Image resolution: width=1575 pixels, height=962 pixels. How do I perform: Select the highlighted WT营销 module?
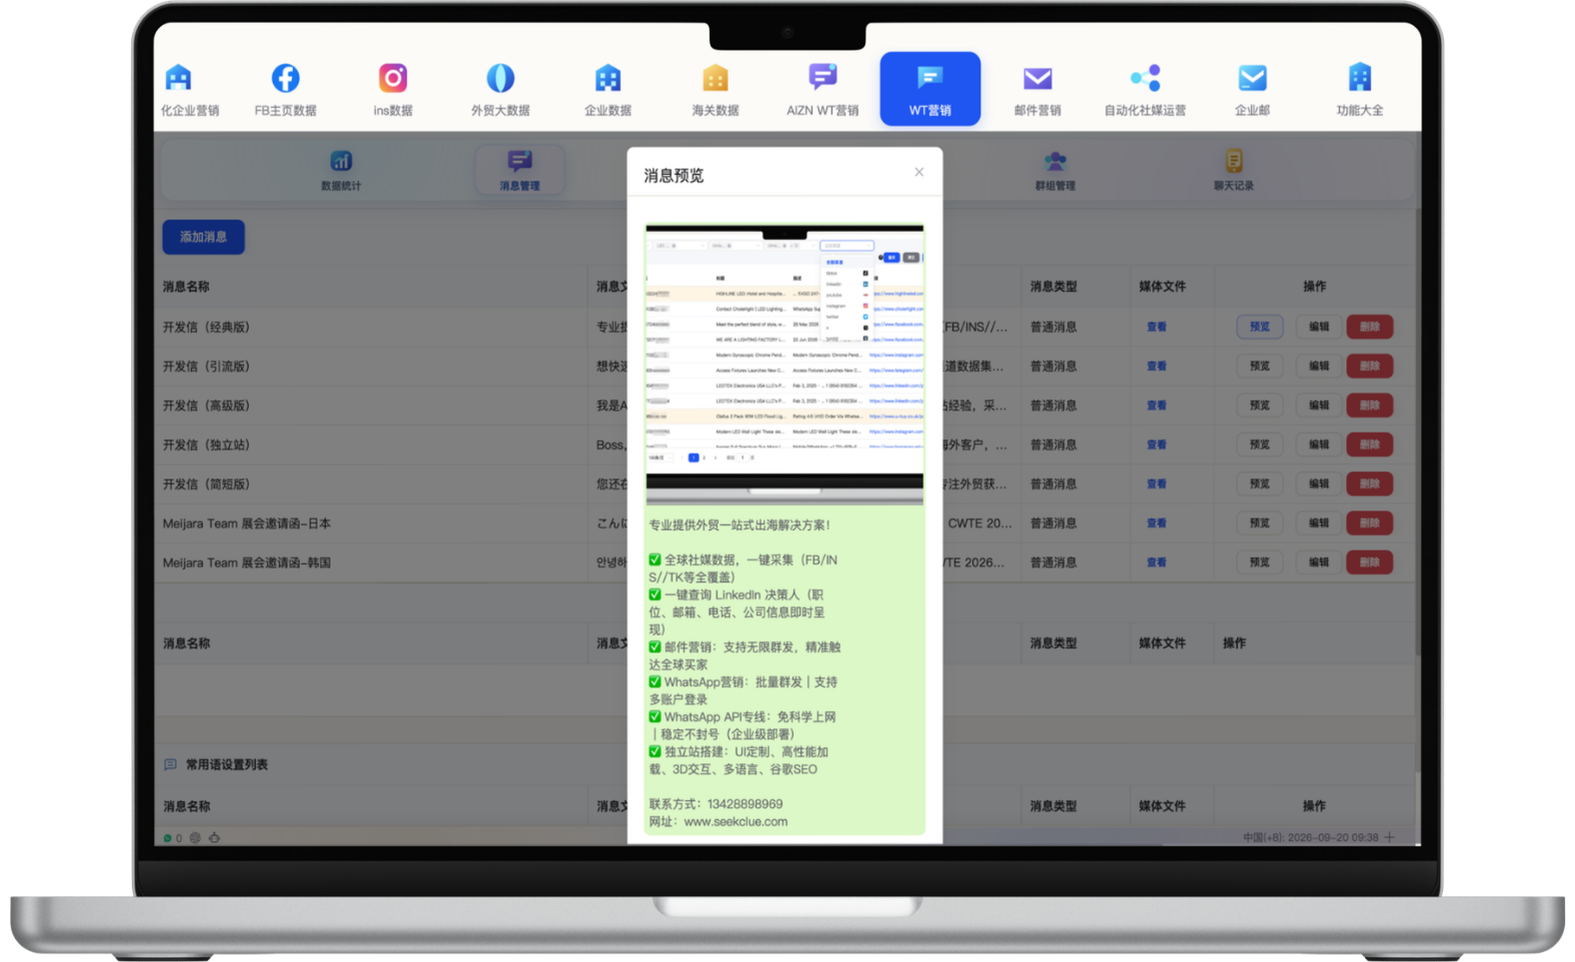[930, 89]
